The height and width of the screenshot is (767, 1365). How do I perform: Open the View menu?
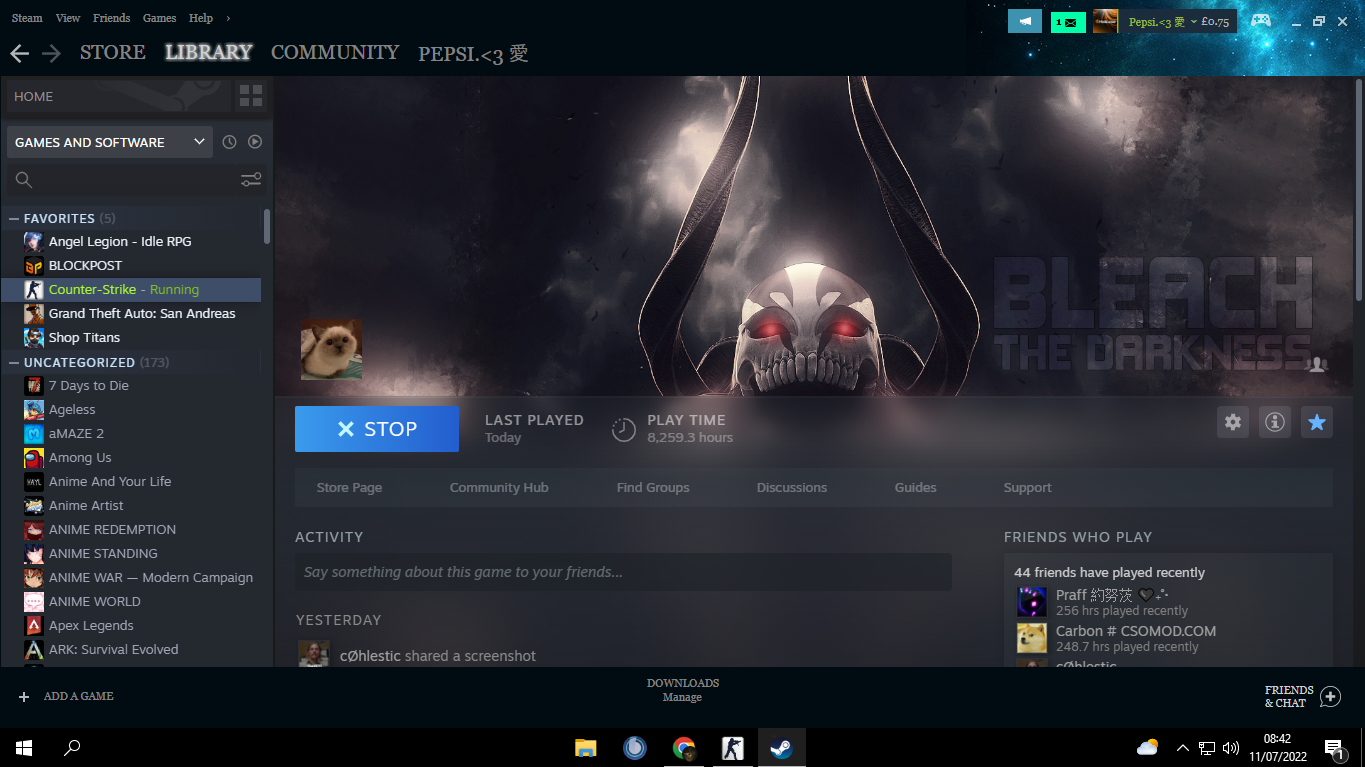click(68, 18)
